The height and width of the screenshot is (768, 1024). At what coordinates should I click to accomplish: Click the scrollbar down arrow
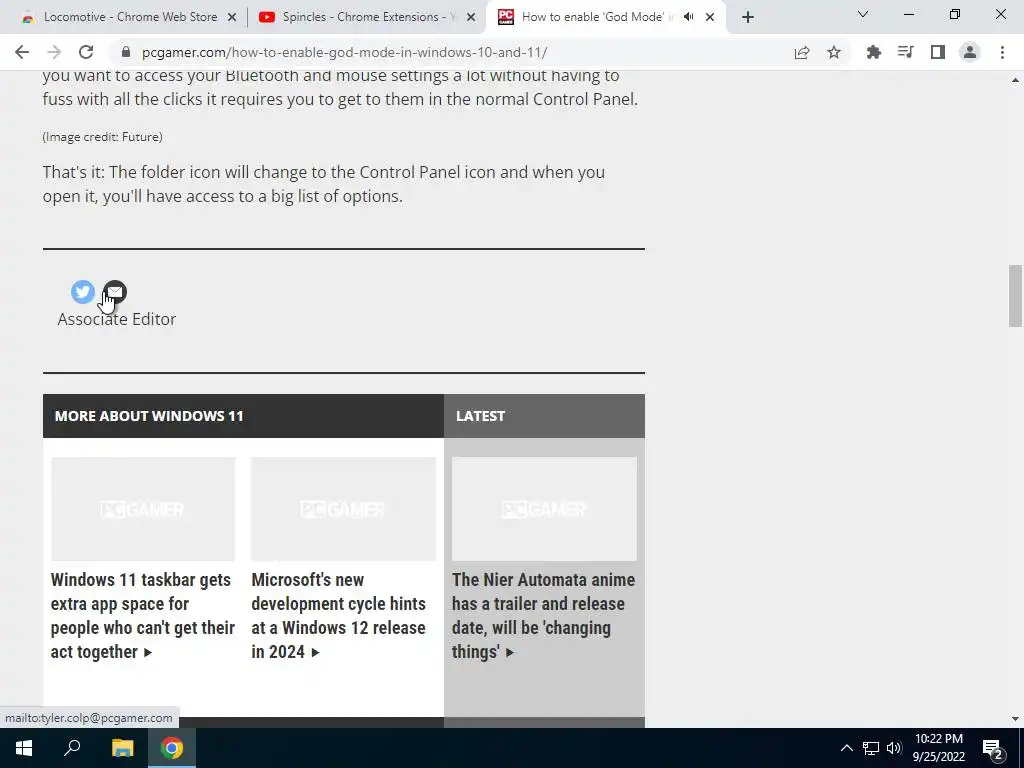1015,719
